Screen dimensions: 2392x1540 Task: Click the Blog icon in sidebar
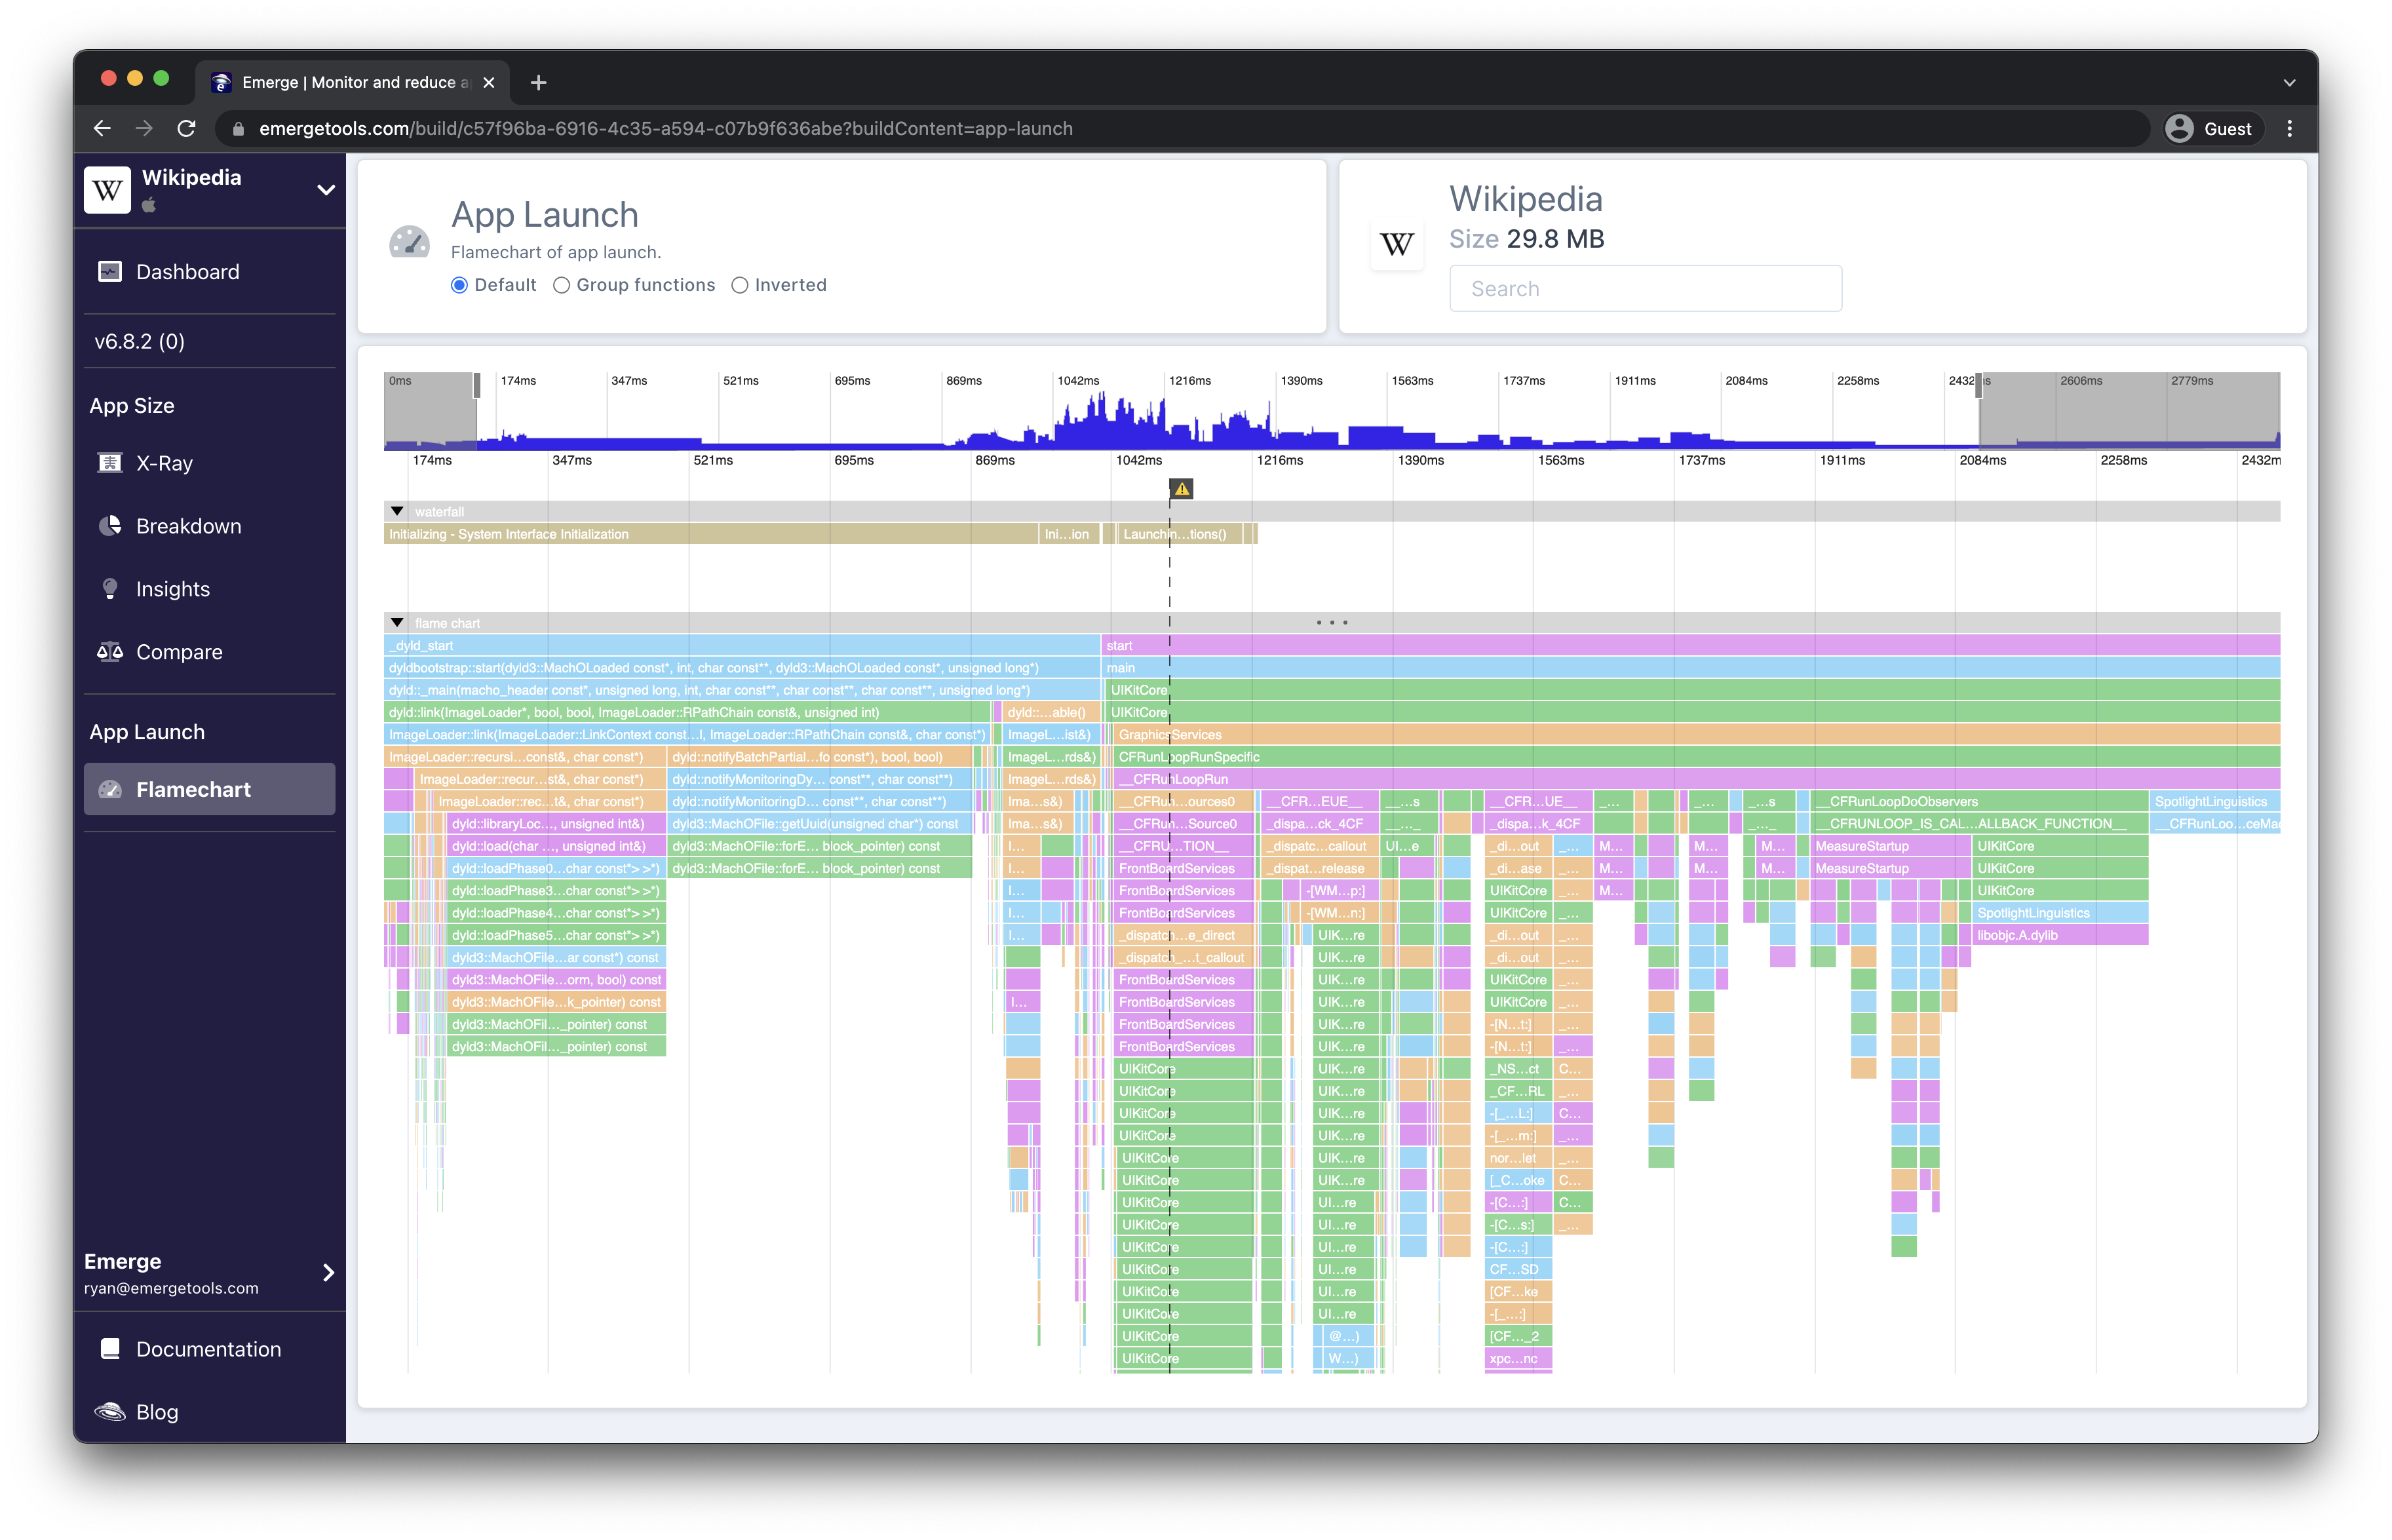(110, 1412)
